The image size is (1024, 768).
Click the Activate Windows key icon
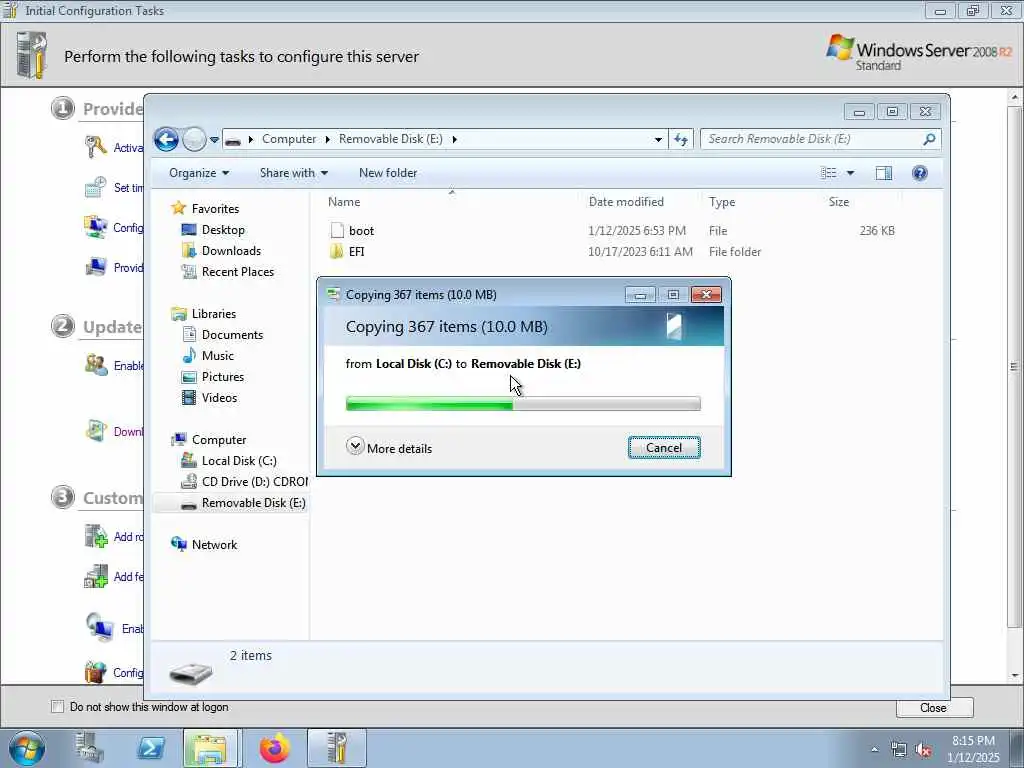[x=96, y=147]
